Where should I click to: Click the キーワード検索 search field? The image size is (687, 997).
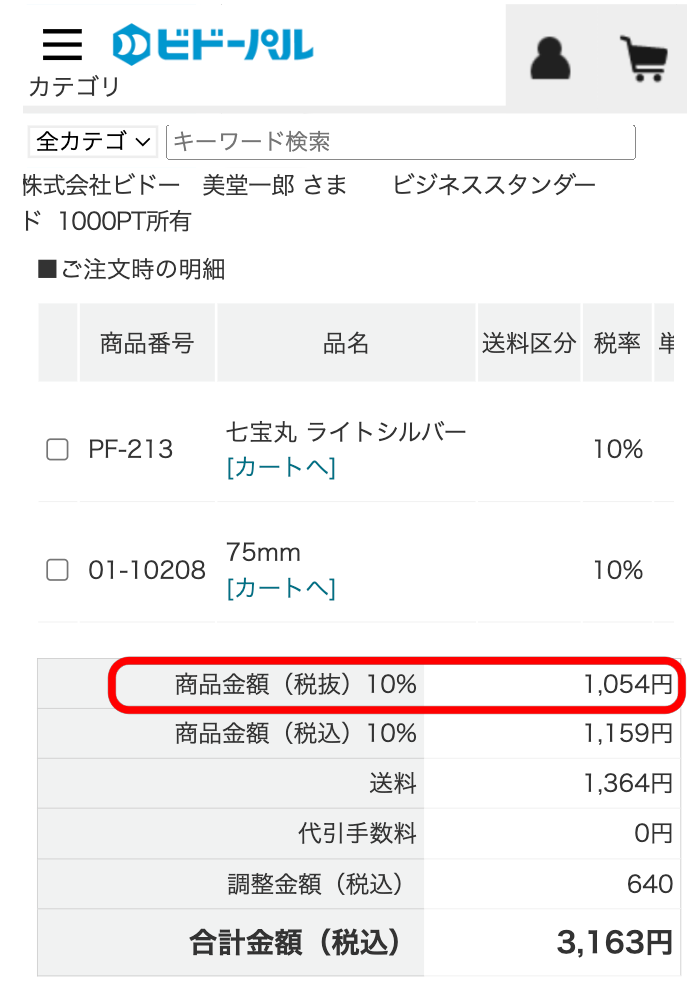coord(401,142)
